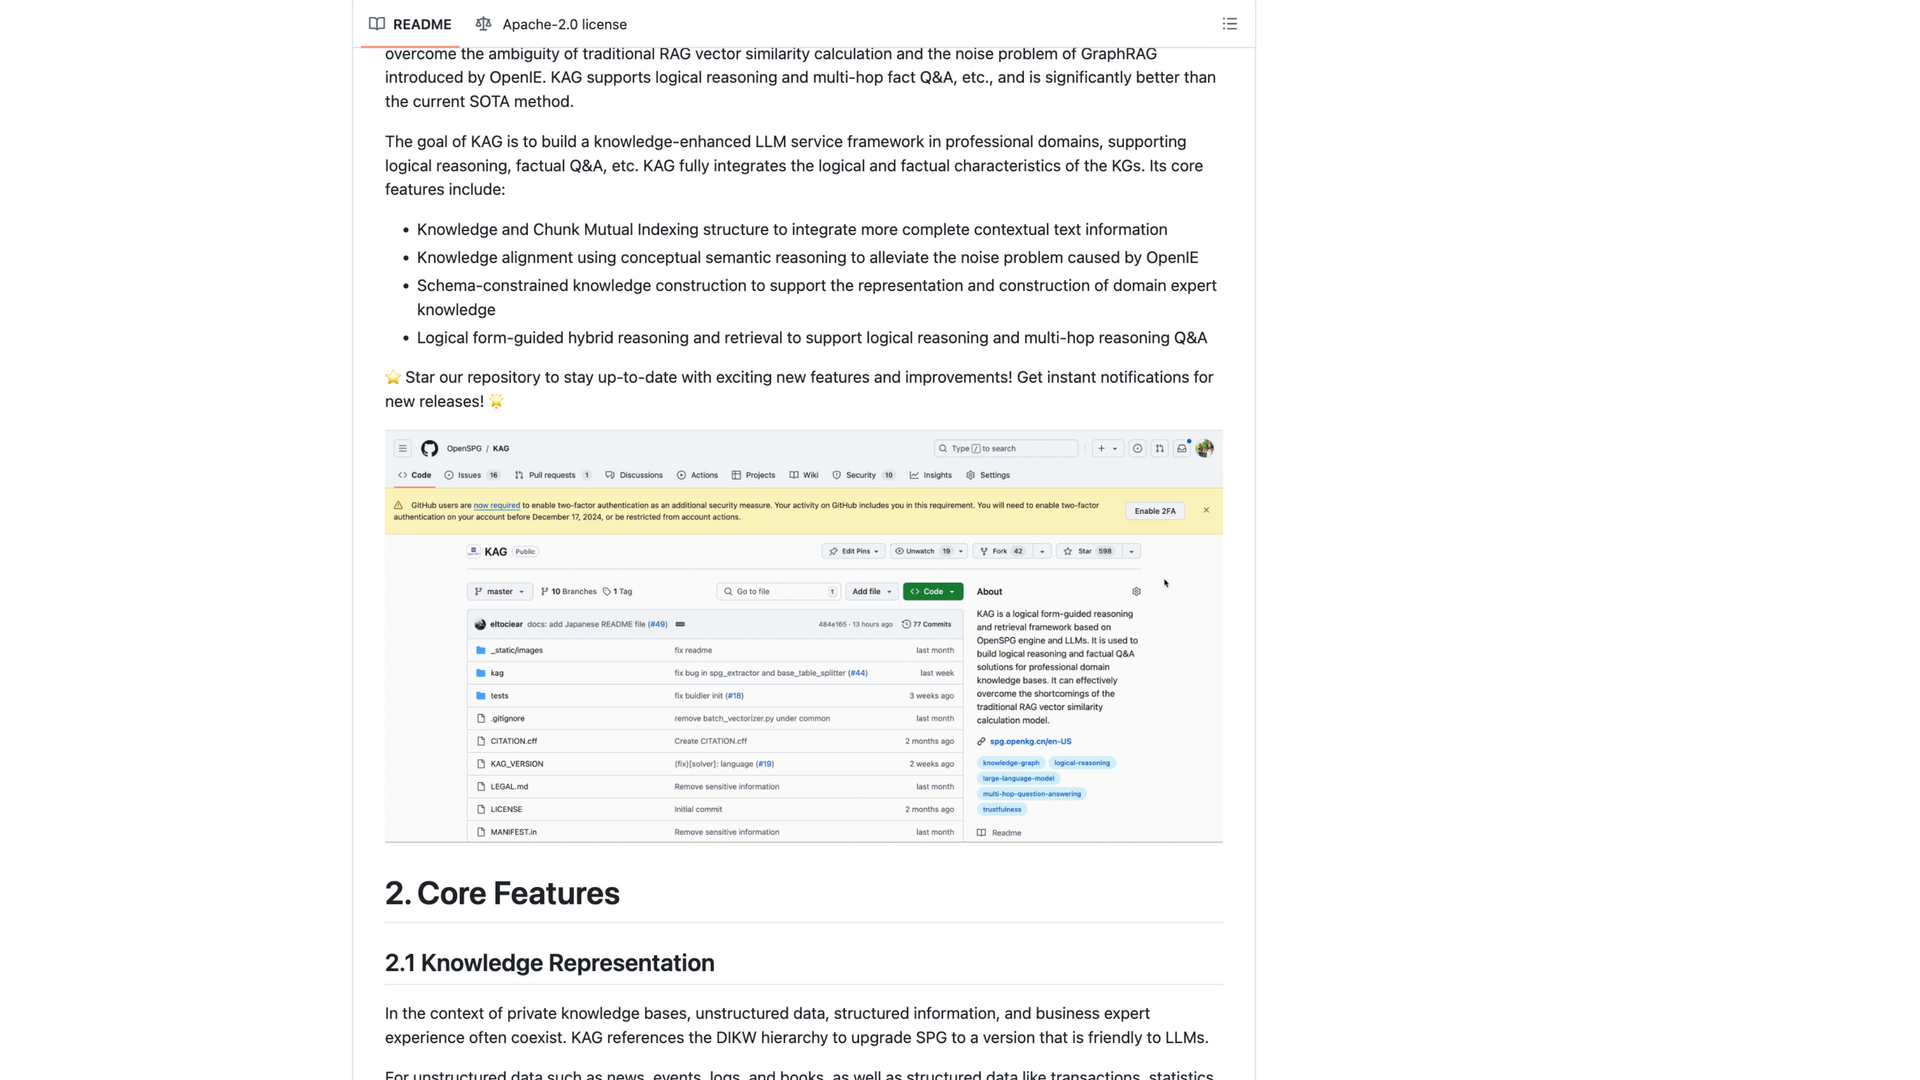
Task: Click the paragraph starting "The goal of KAG"
Action: point(794,165)
